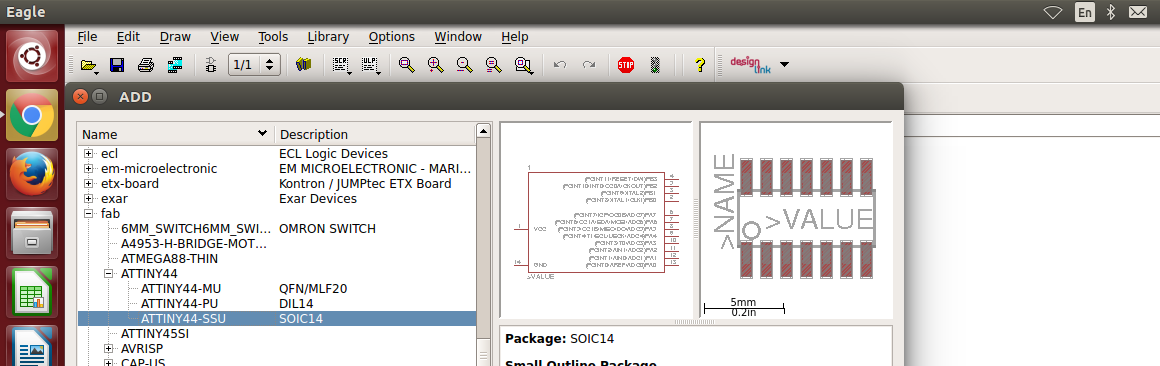Click the En keyboard layout indicator

pos(1085,12)
